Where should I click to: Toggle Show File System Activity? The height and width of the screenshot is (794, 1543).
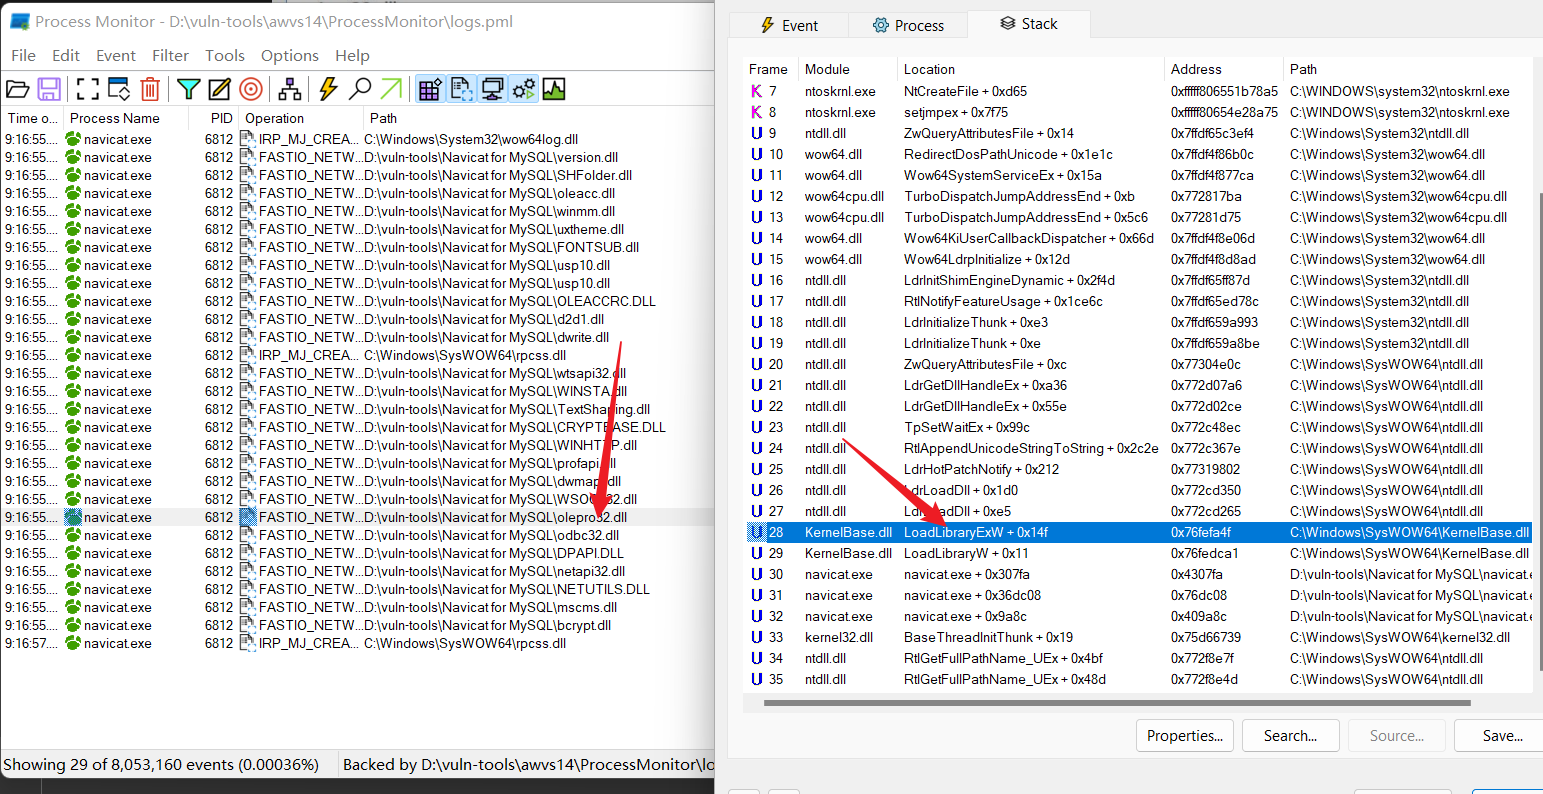pyautogui.click(x=461, y=89)
